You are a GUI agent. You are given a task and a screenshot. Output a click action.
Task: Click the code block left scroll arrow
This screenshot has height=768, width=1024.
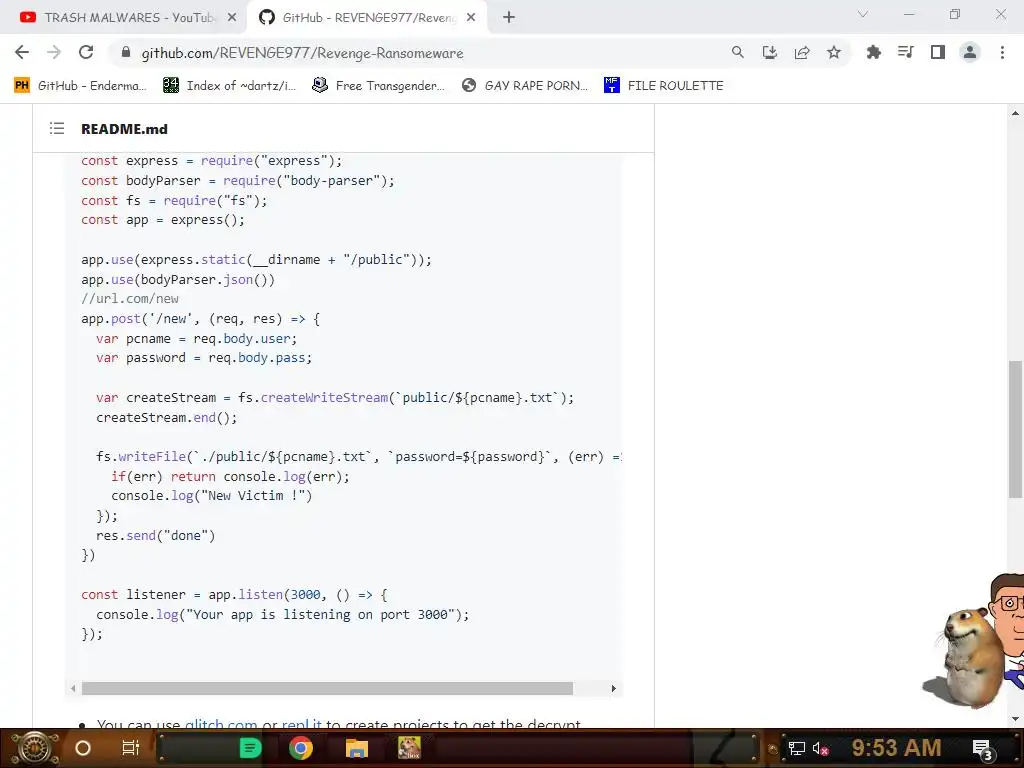73,688
